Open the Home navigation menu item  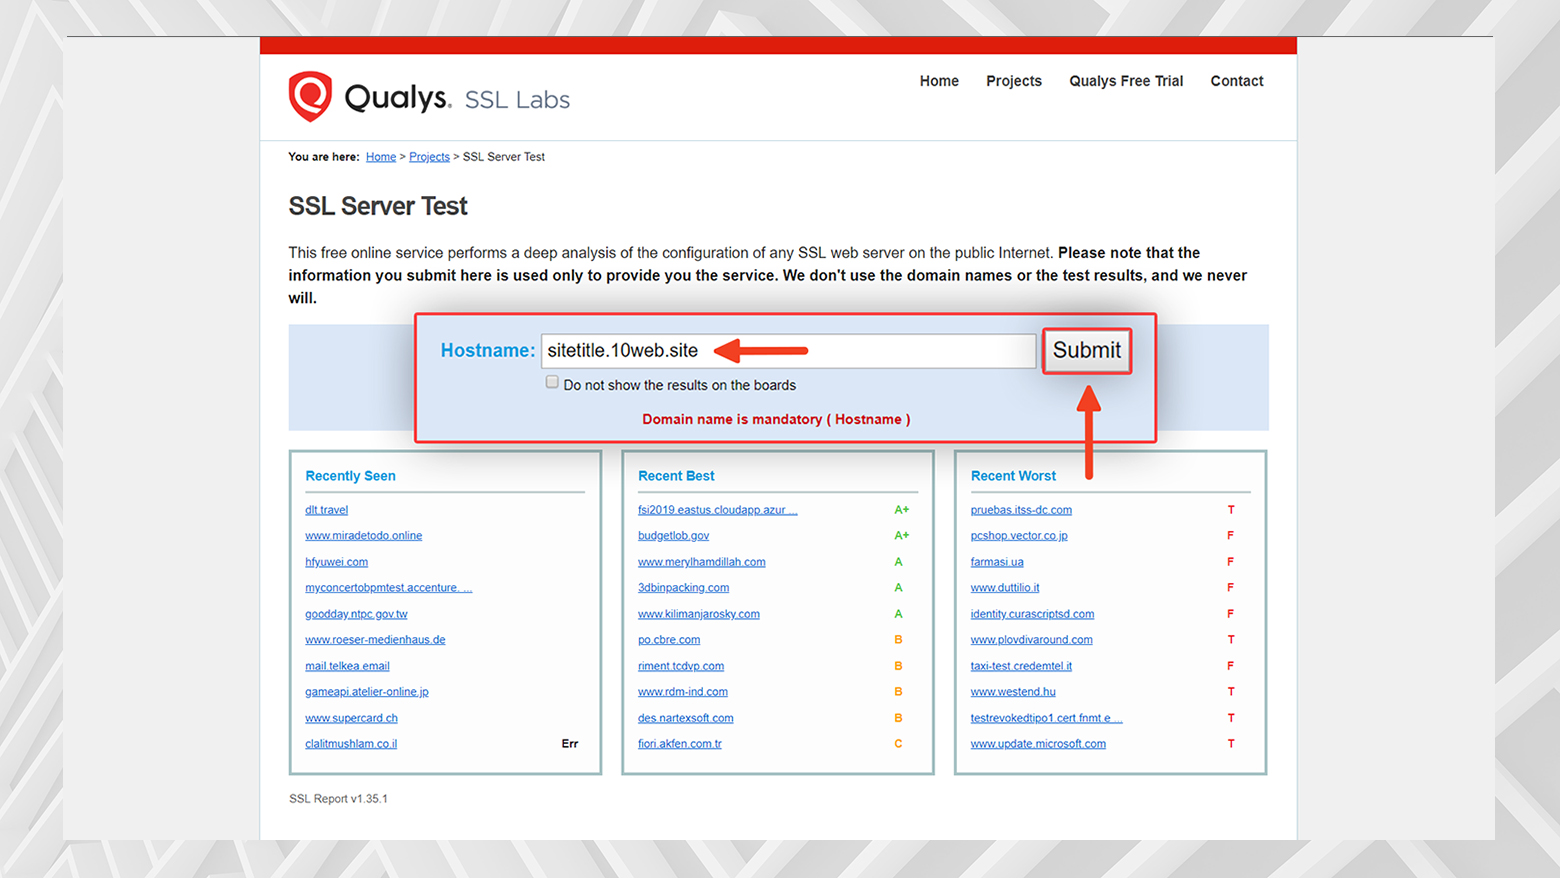click(x=938, y=81)
